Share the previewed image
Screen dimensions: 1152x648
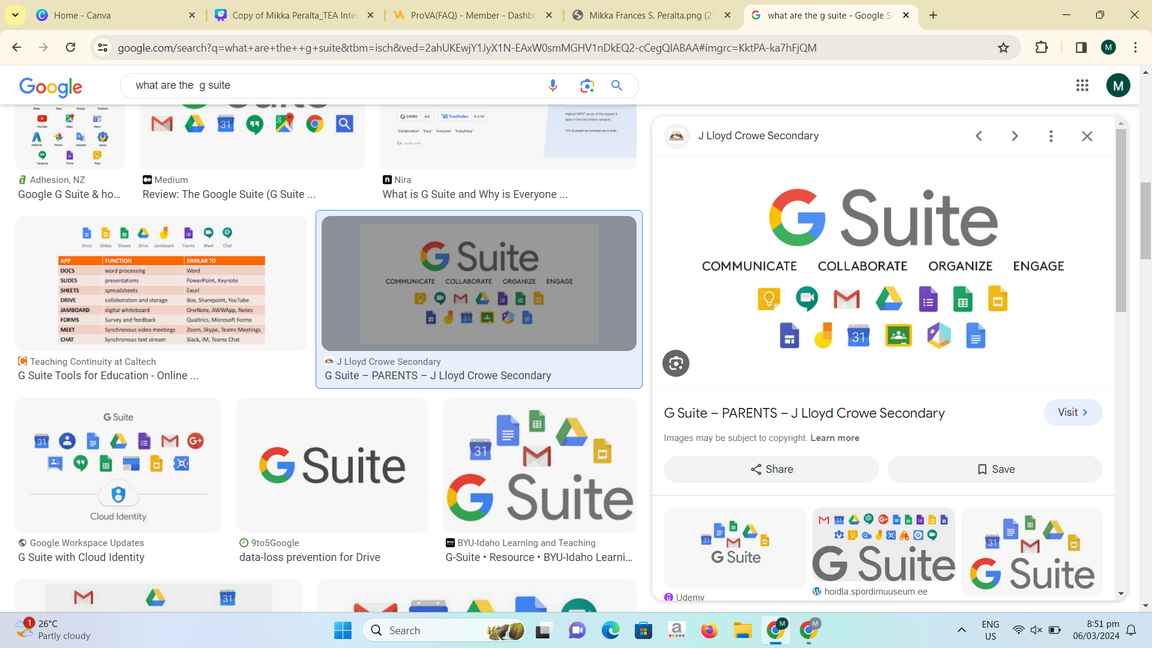click(771, 469)
